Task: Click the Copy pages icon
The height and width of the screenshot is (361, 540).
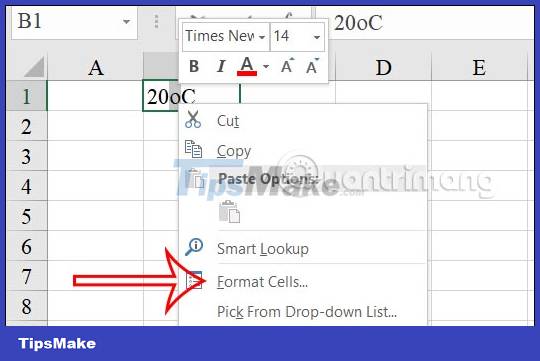Action: tap(194, 149)
